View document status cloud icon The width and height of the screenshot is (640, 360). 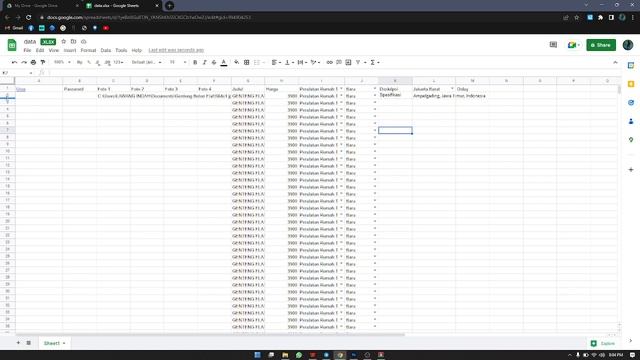(84, 42)
